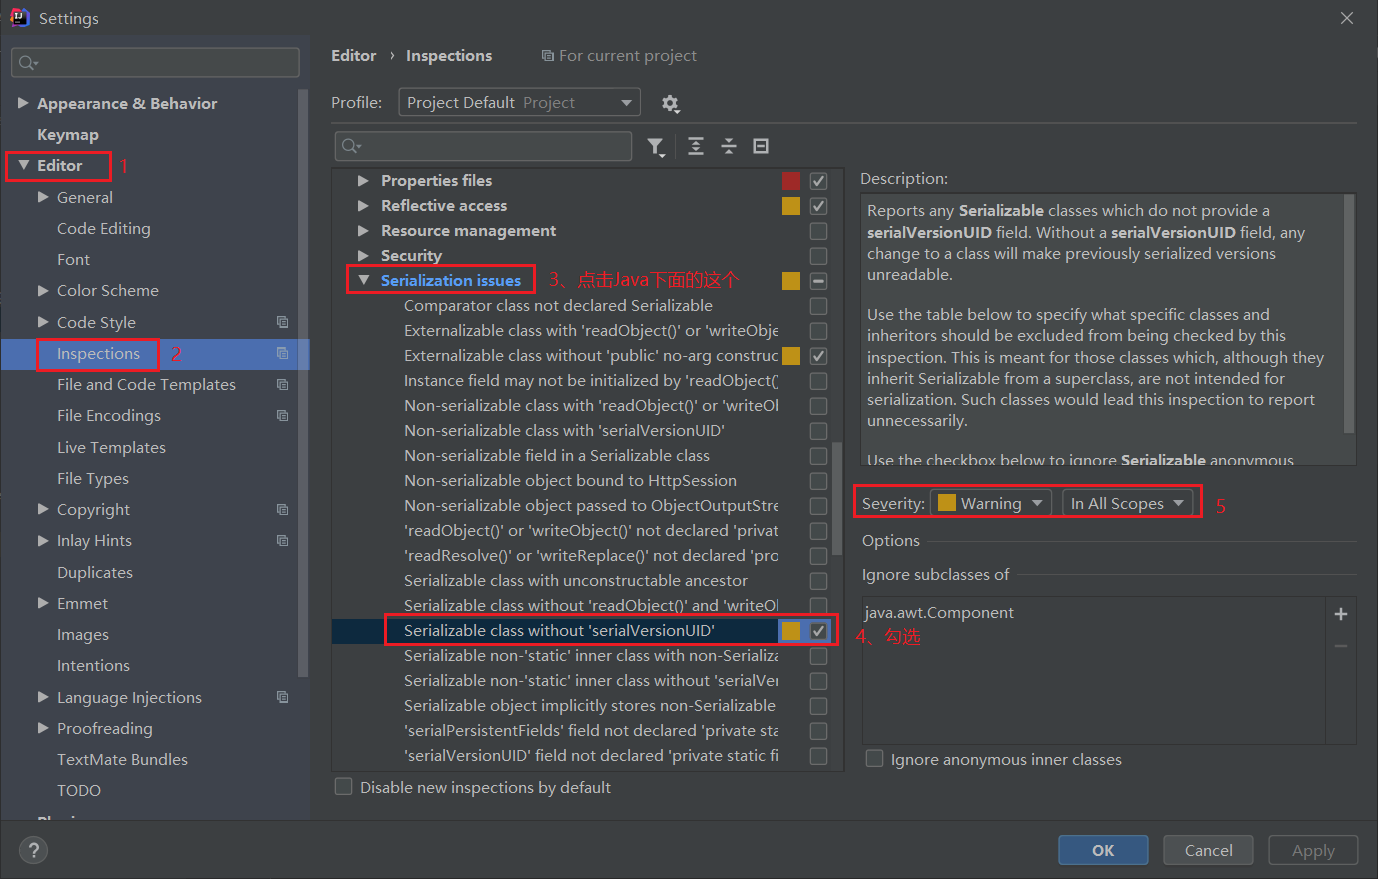Click the IntelliJ logo in the title bar
The height and width of the screenshot is (879, 1378).
19,17
